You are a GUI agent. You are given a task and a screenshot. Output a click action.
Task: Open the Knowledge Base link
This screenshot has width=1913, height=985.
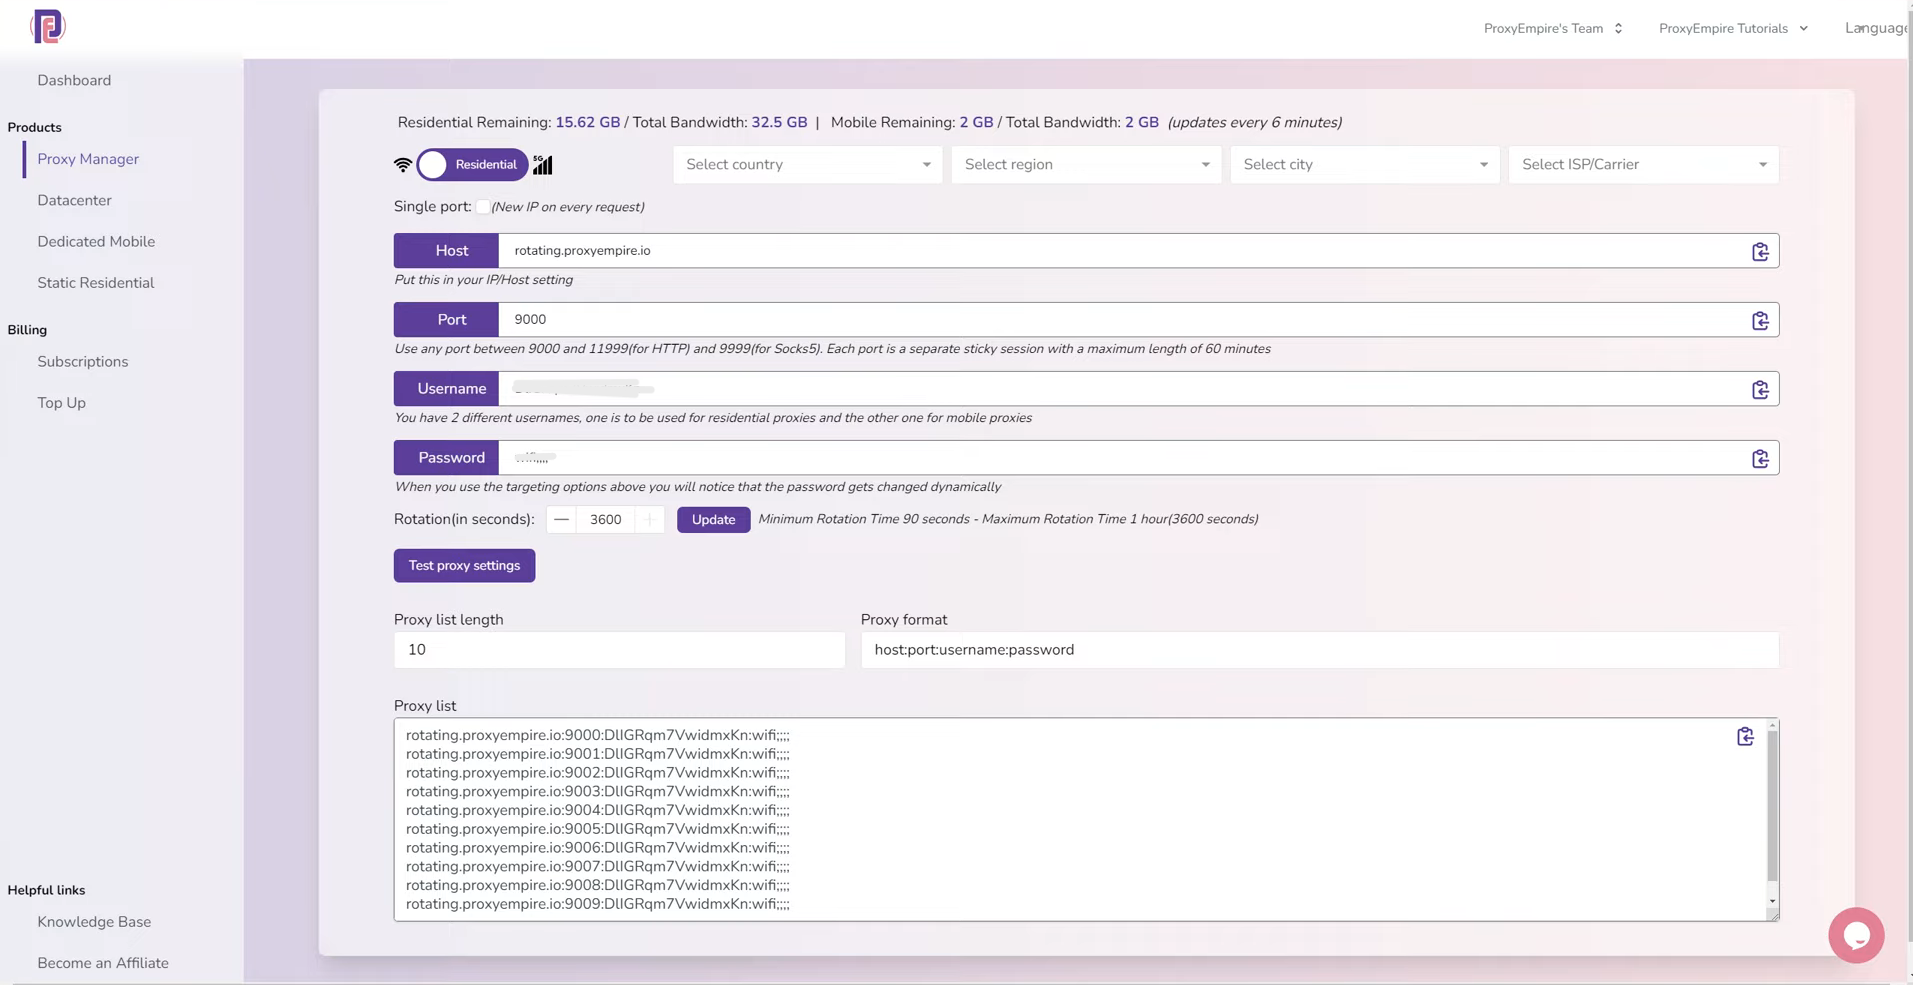click(94, 922)
